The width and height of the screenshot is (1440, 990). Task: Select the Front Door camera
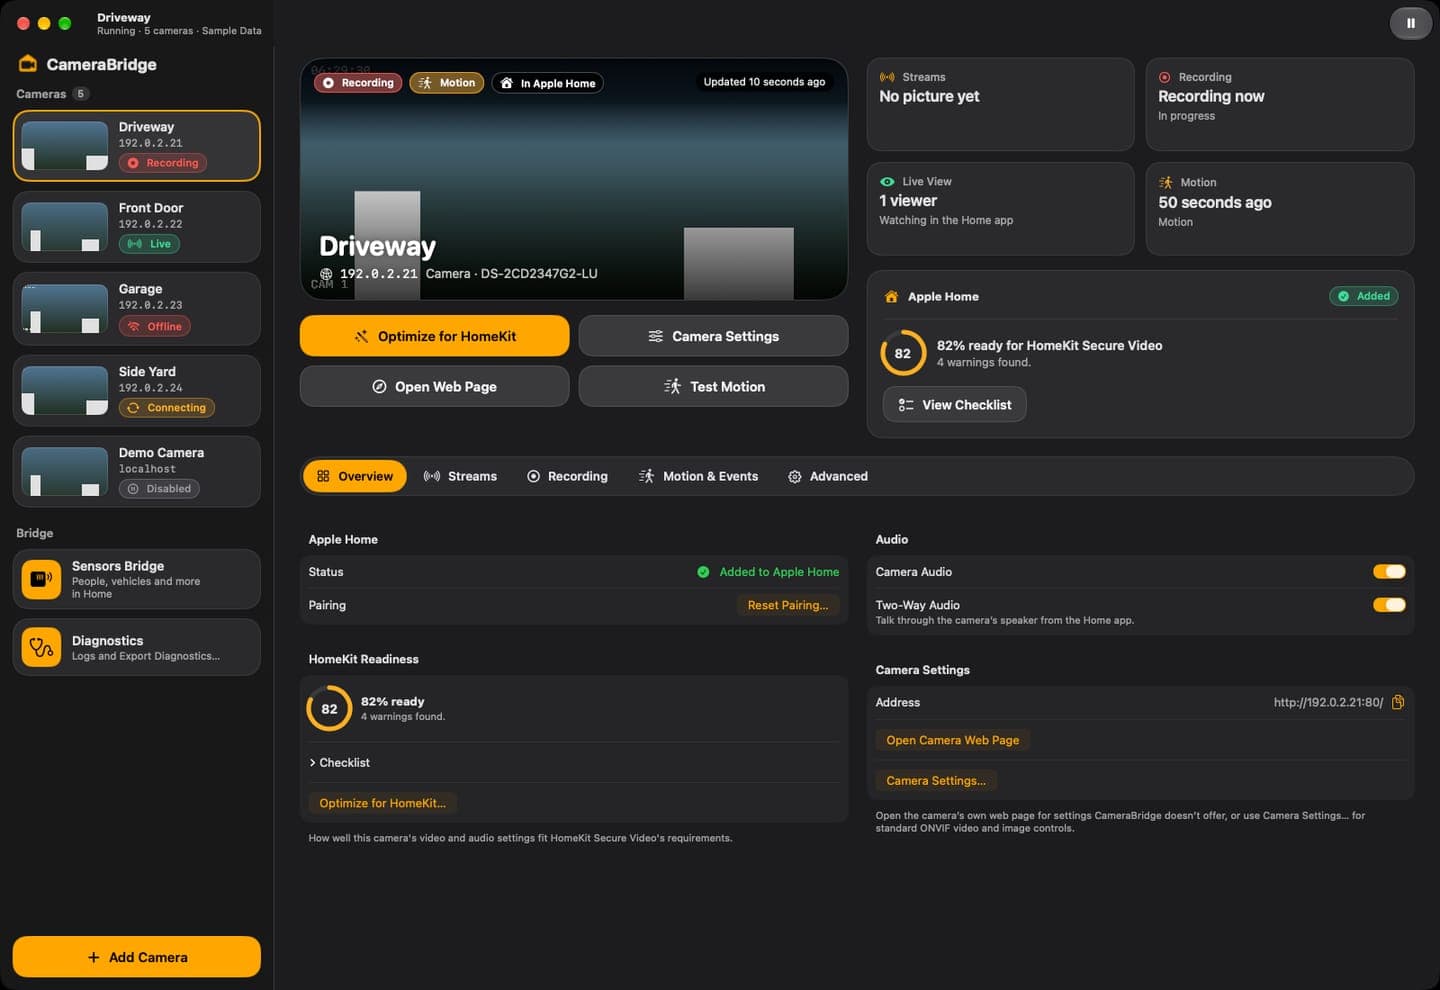[137, 227]
